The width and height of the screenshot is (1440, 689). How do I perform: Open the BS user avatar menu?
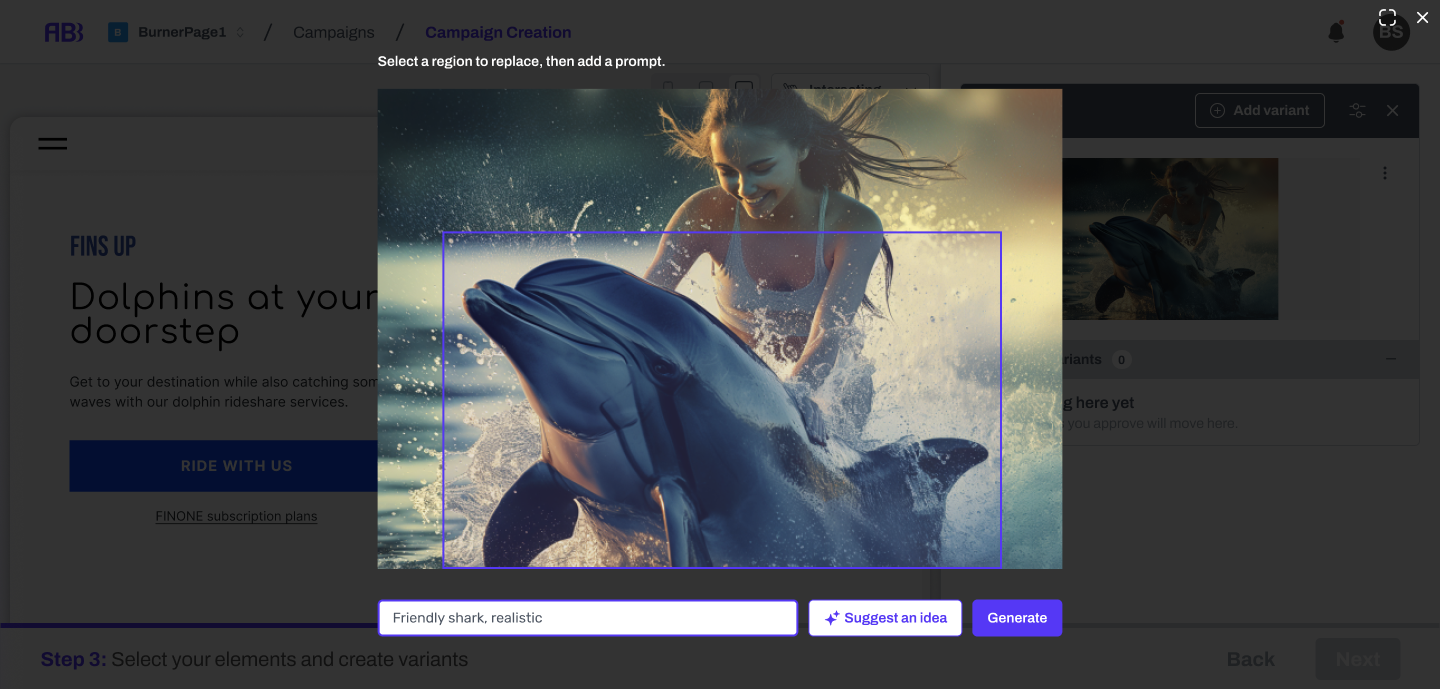[x=1391, y=33]
